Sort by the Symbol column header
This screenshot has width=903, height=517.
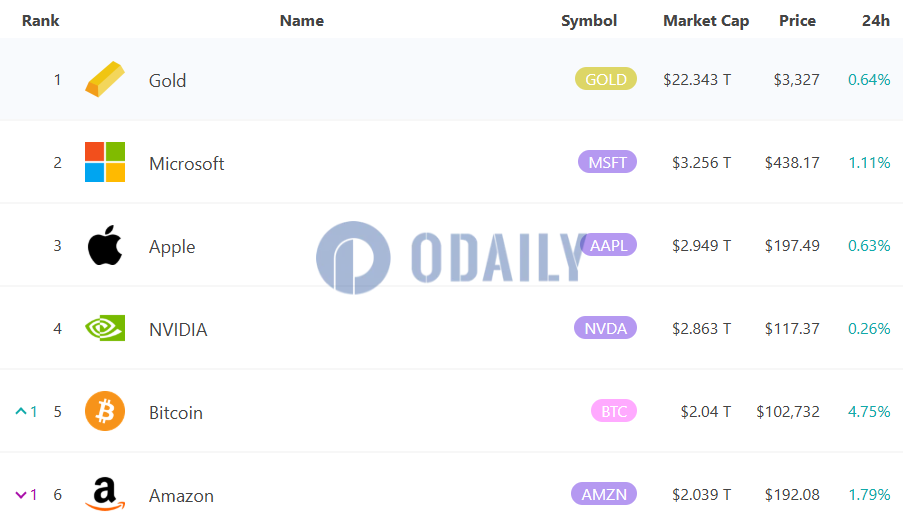(x=589, y=21)
